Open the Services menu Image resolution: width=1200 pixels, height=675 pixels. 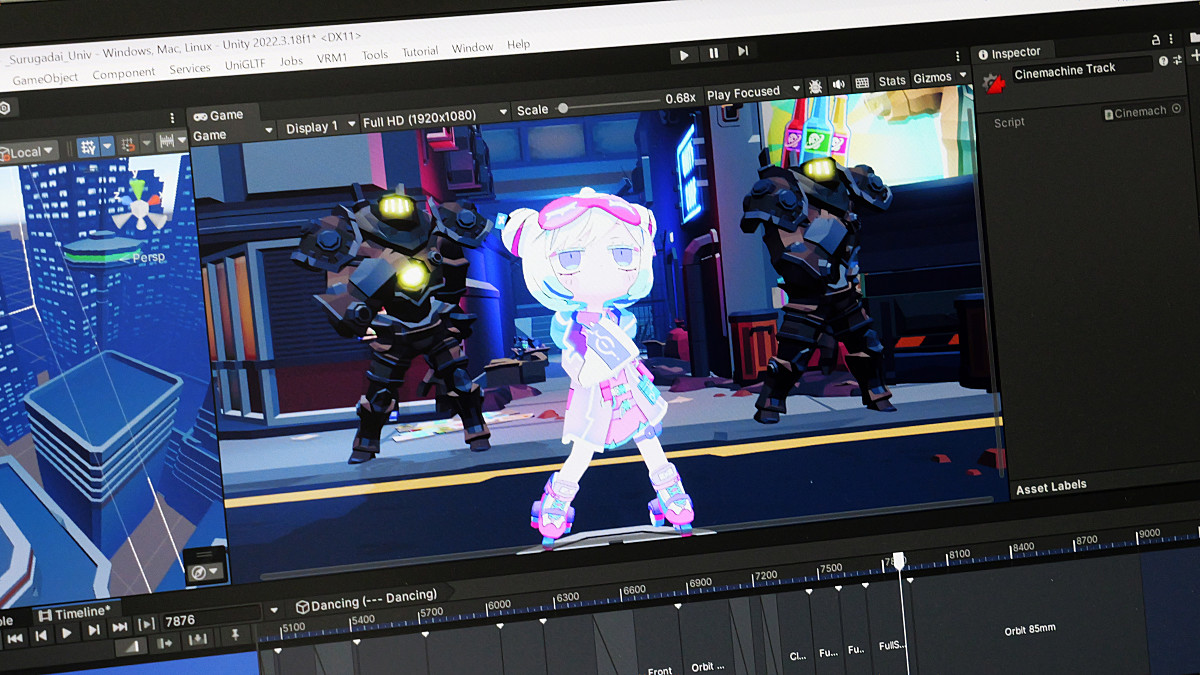[190, 69]
